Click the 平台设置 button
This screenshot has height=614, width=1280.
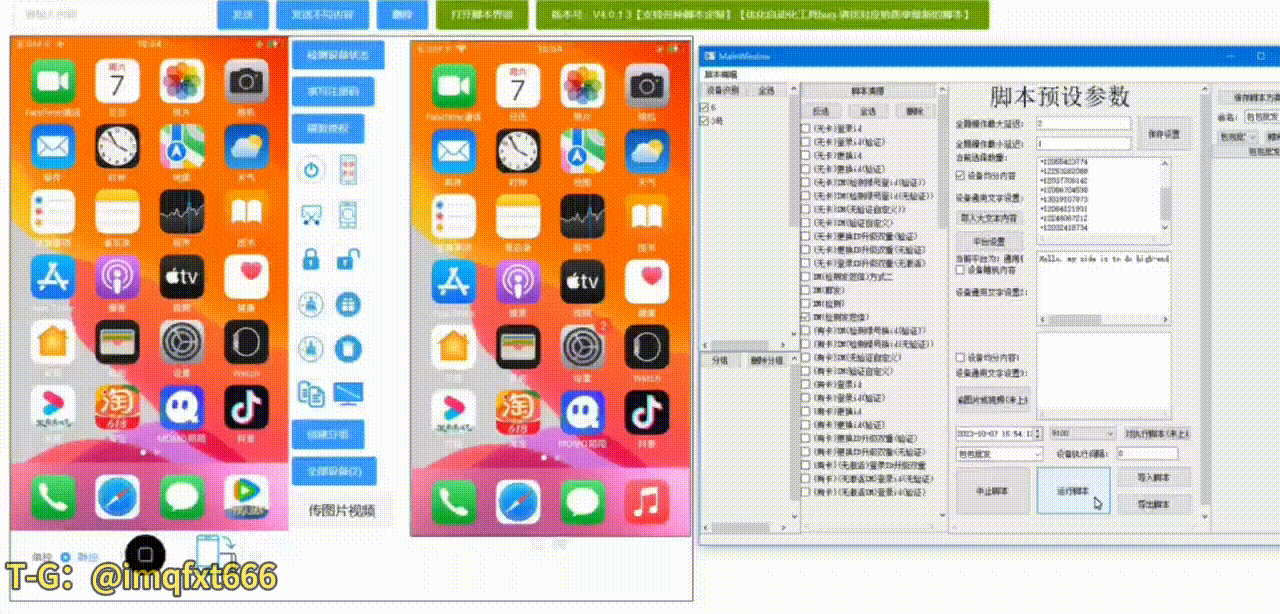pos(989,241)
